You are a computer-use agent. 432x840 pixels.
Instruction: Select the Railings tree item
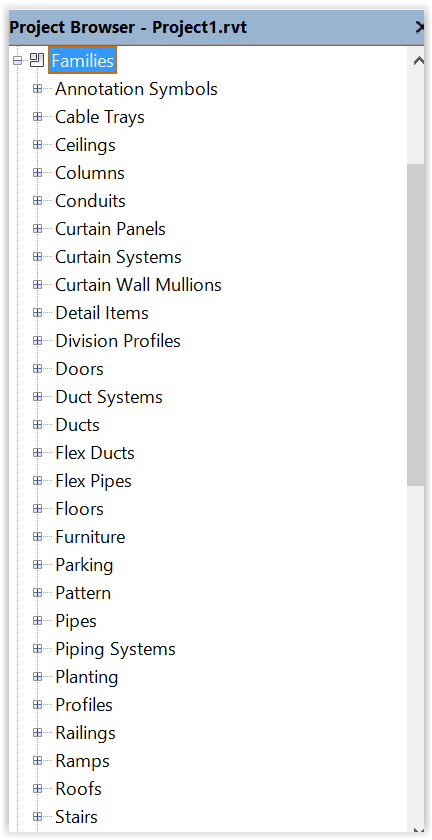click(85, 732)
